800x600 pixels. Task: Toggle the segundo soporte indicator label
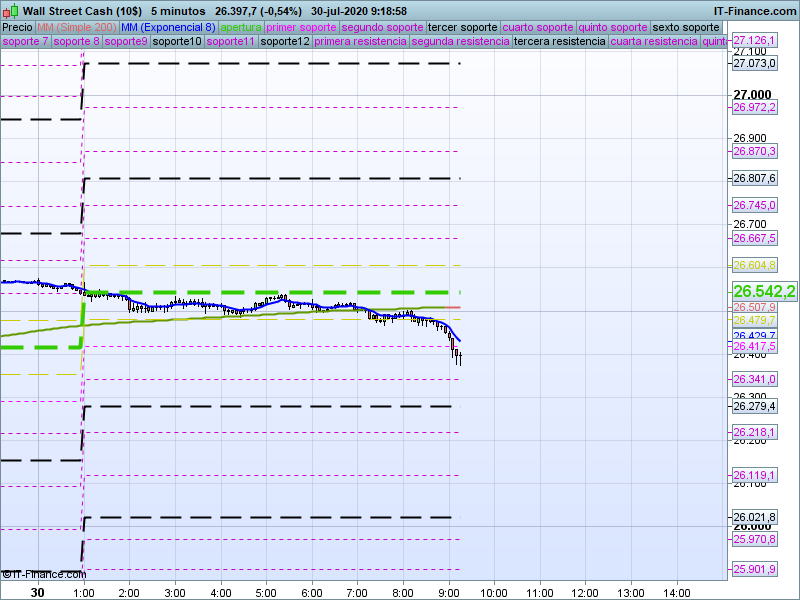coord(382,27)
